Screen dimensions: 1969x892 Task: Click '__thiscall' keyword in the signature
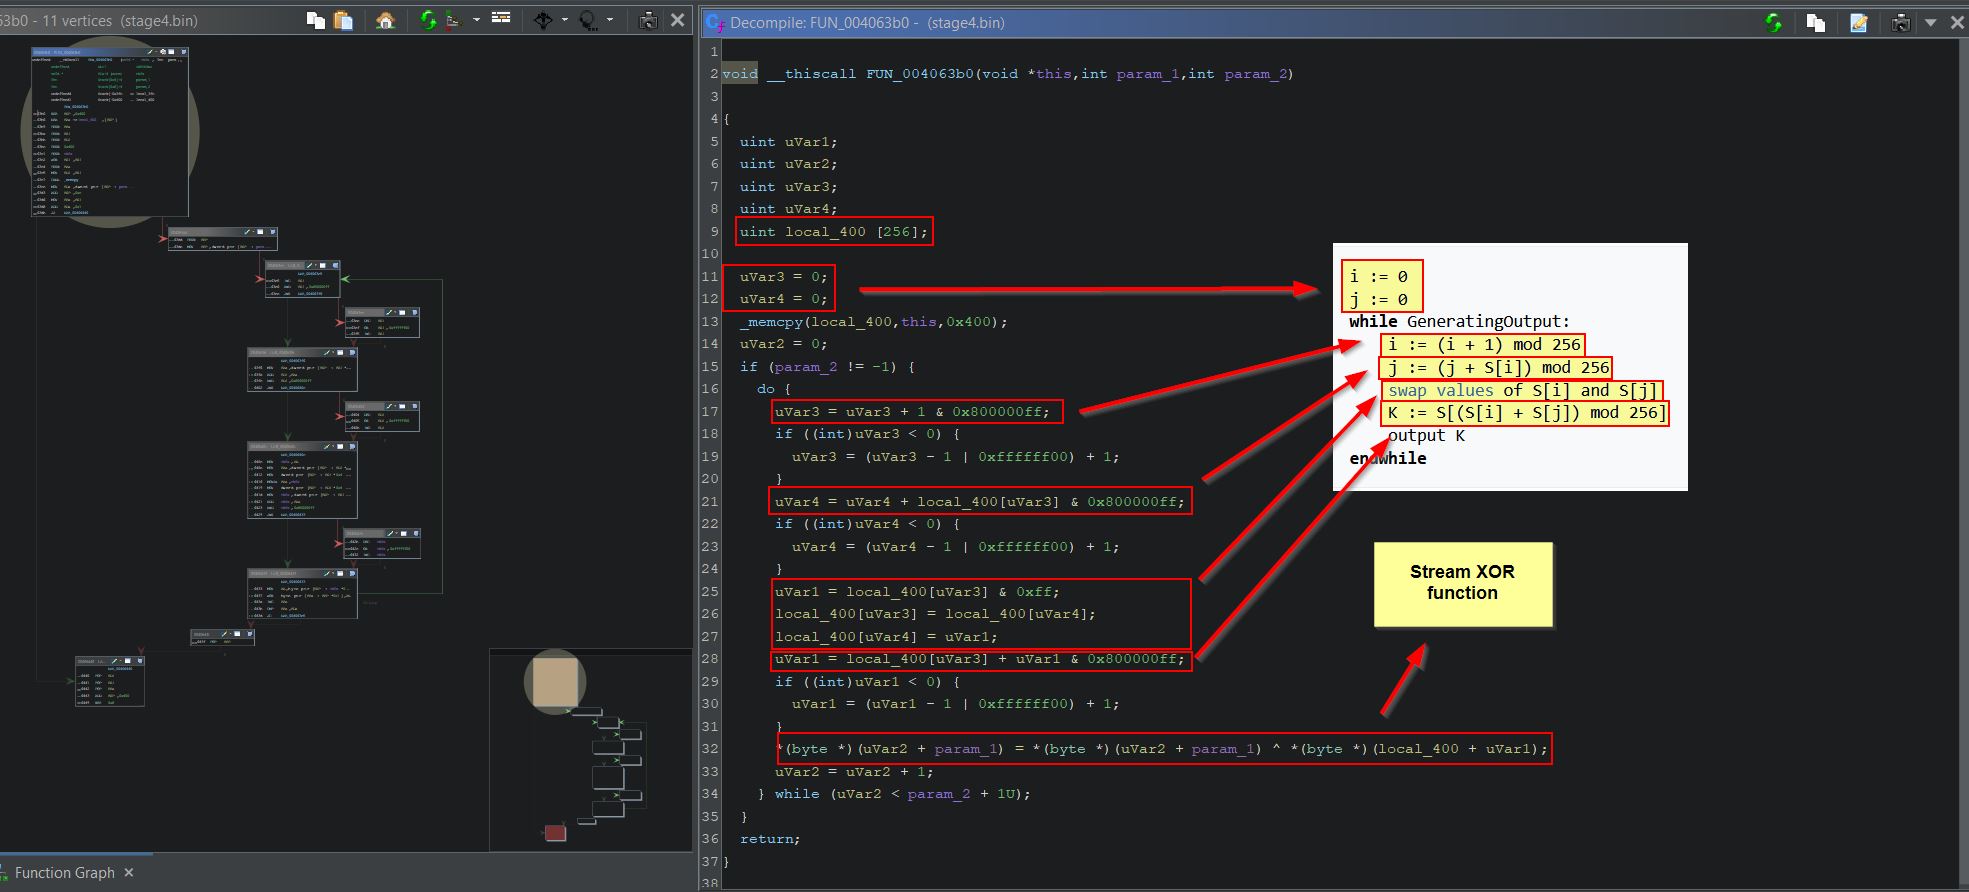point(812,74)
